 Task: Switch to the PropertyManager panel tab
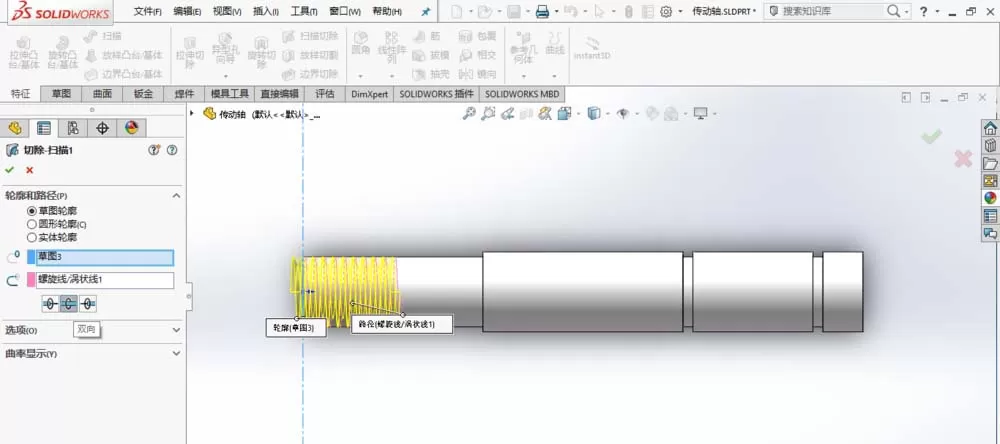(x=44, y=128)
